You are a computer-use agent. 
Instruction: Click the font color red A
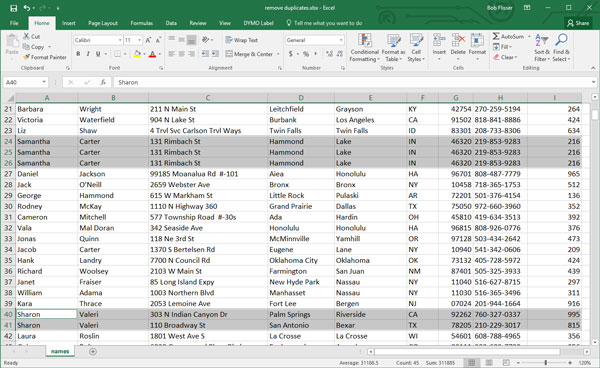[152, 54]
